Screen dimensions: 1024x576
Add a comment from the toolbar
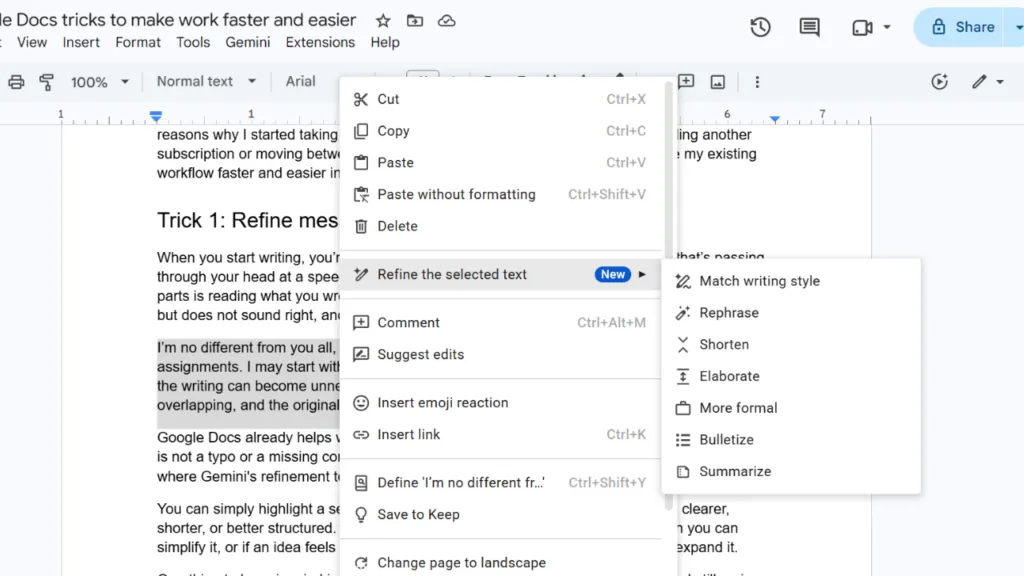[x=686, y=82]
